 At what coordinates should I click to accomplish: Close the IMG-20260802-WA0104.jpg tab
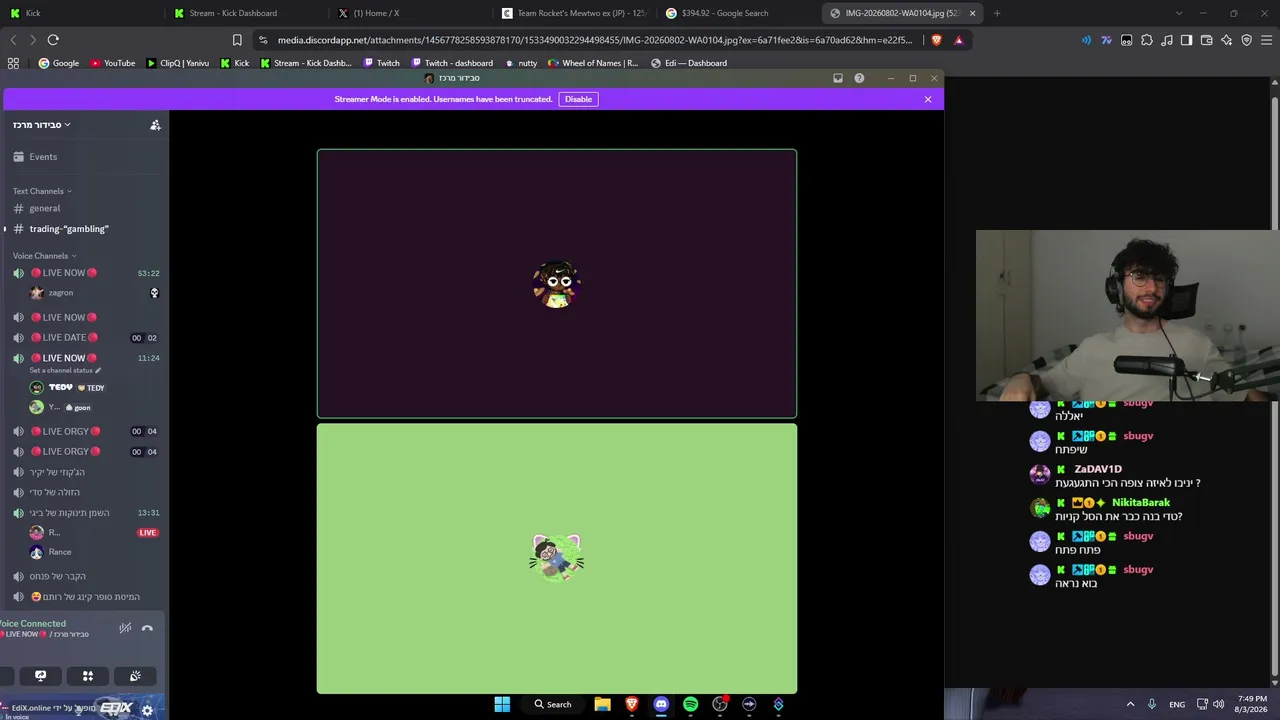point(972,13)
